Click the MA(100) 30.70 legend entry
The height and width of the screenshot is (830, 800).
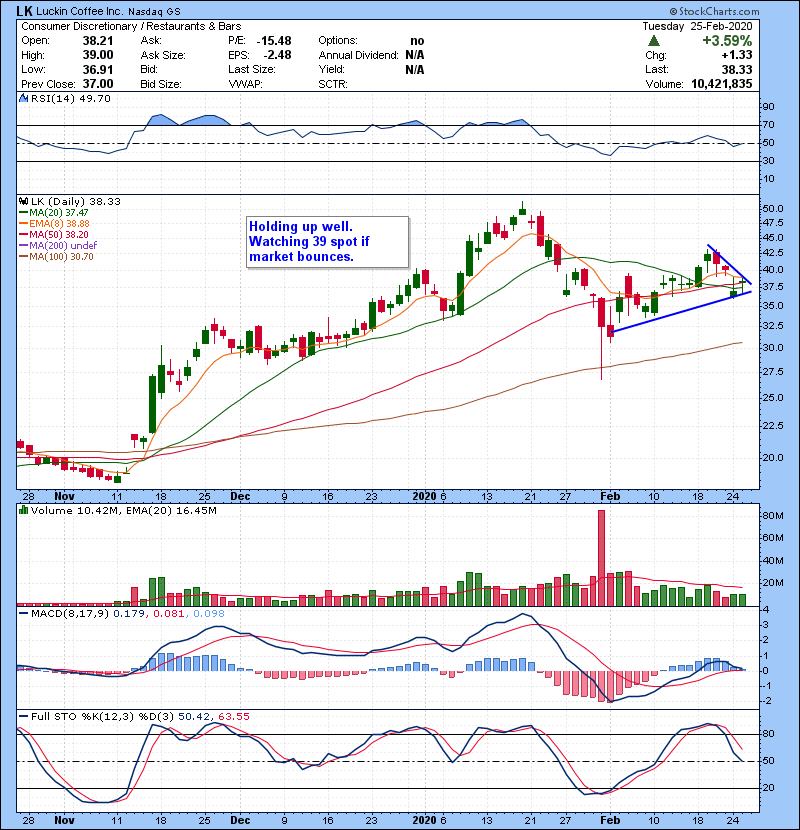click(x=56, y=257)
